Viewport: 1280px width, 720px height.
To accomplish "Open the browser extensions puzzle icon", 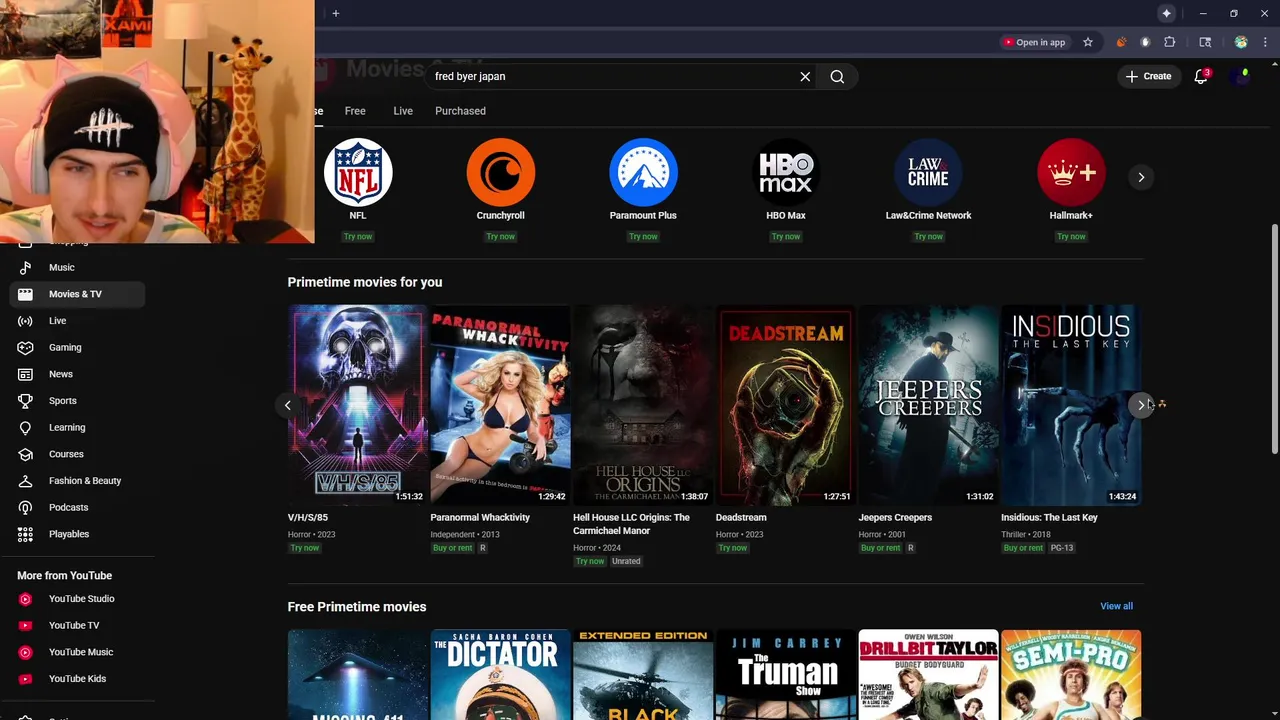I will tap(1169, 42).
